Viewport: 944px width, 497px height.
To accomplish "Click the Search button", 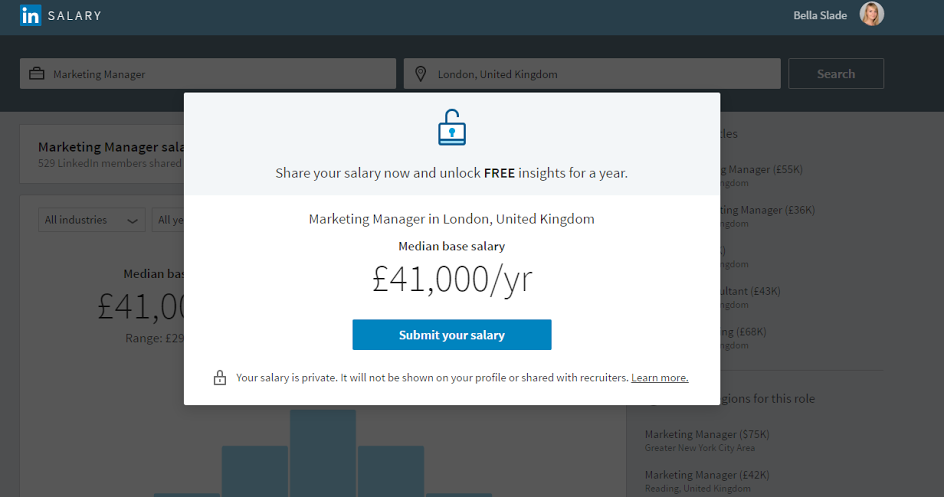I will [x=836, y=73].
